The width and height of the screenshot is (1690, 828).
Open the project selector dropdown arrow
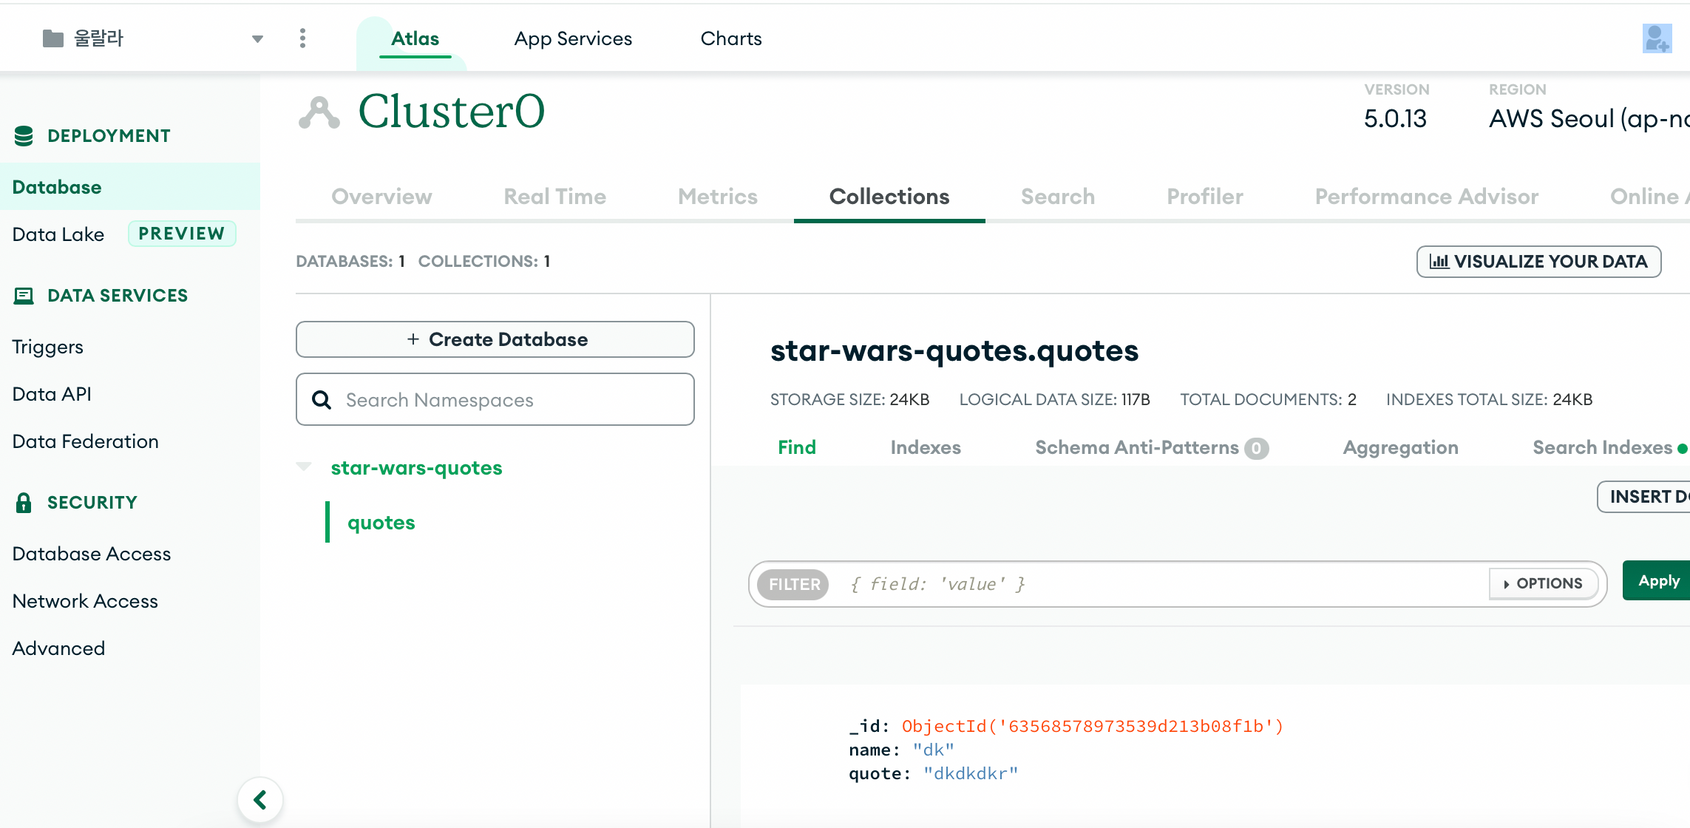[257, 39]
